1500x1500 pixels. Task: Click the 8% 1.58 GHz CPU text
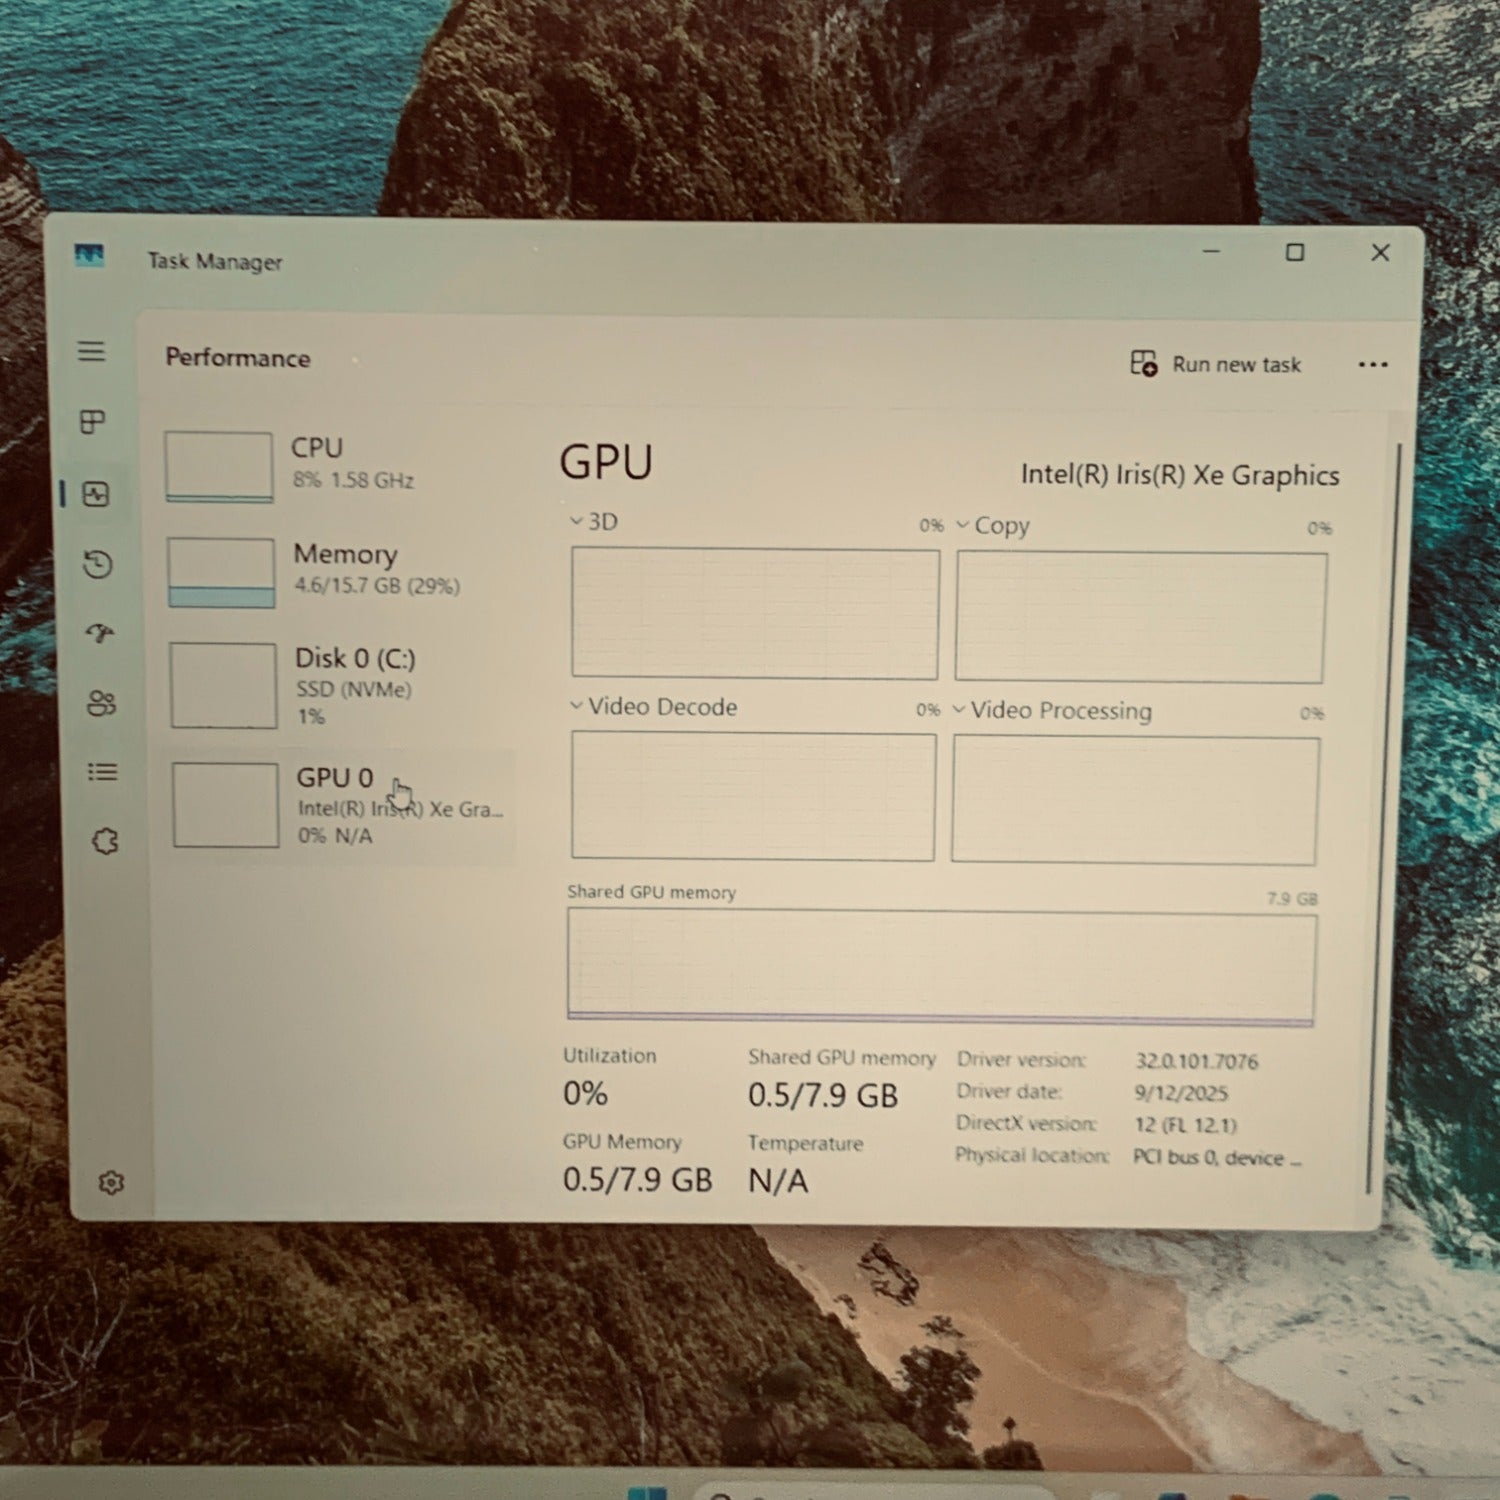click(x=353, y=480)
